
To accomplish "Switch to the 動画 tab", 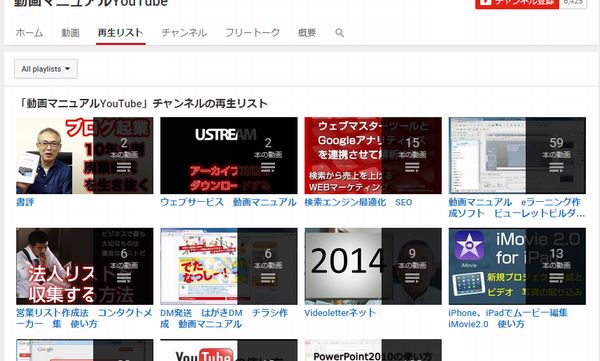I will tap(70, 33).
